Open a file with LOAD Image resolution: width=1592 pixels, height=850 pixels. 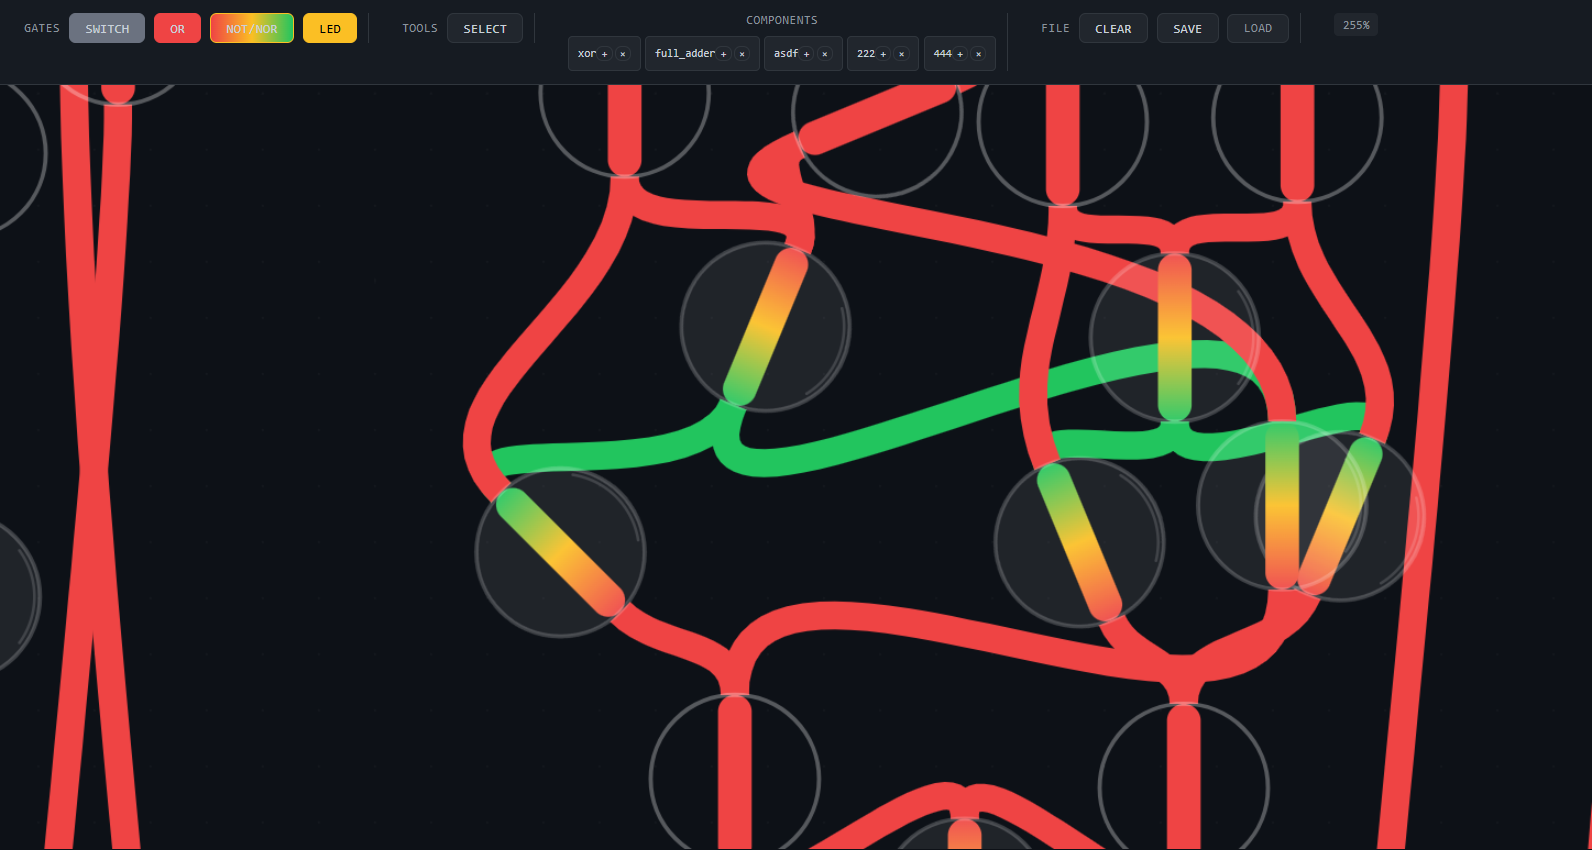coord(1258,29)
